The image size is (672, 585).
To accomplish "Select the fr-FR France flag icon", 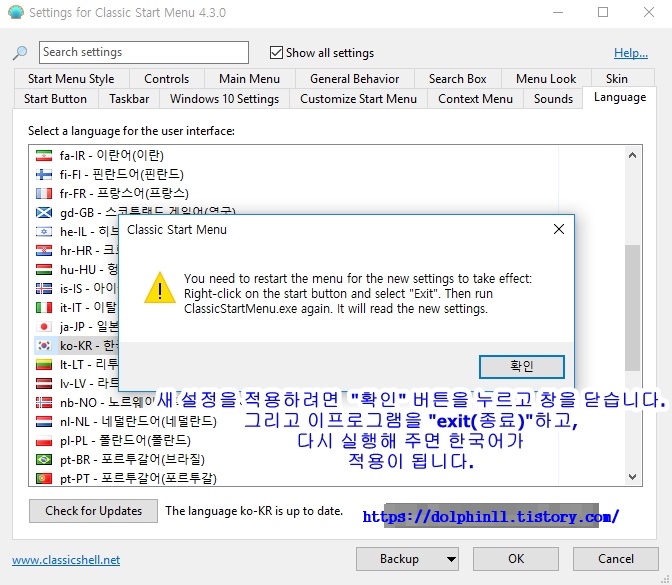I will (x=44, y=194).
